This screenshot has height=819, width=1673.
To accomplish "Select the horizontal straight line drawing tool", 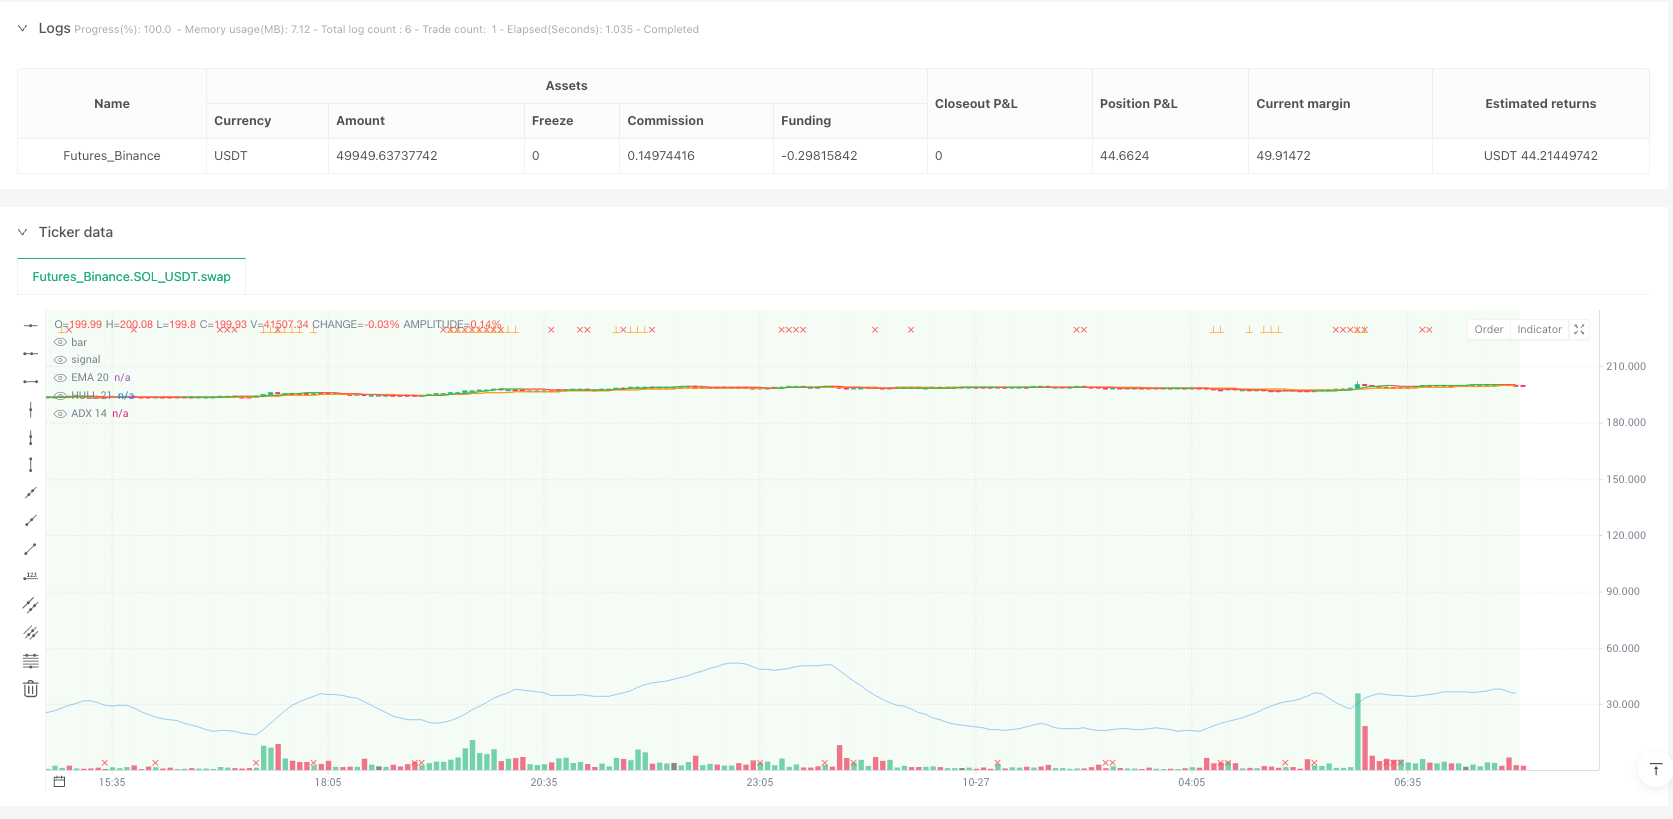I will (x=31, y=325).
